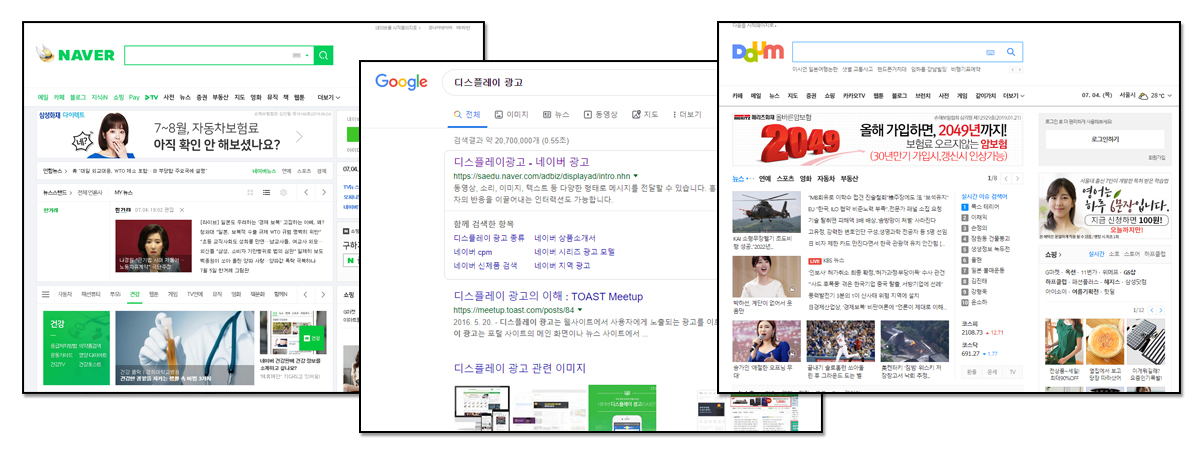This screenshot has width=1200, height=457.
Task: Open related search 네이버 지역 광고
Action: coord(563,266)
